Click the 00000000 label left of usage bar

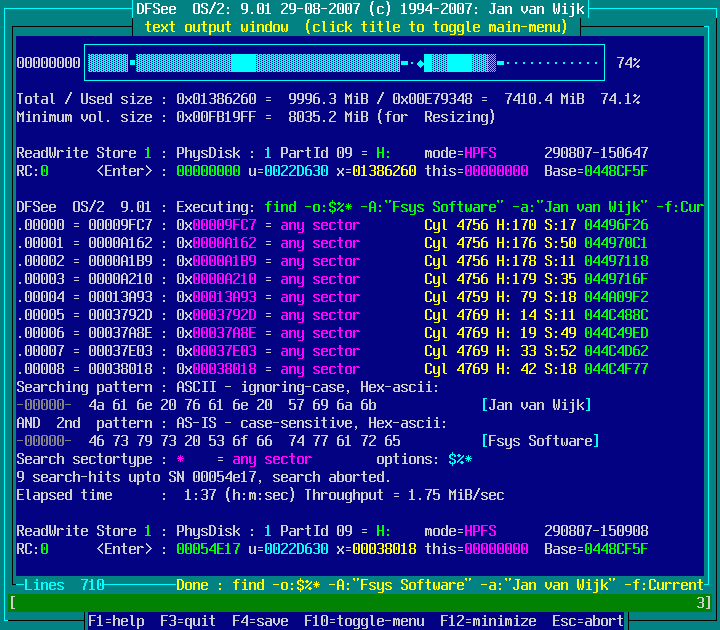pos(48,63)
